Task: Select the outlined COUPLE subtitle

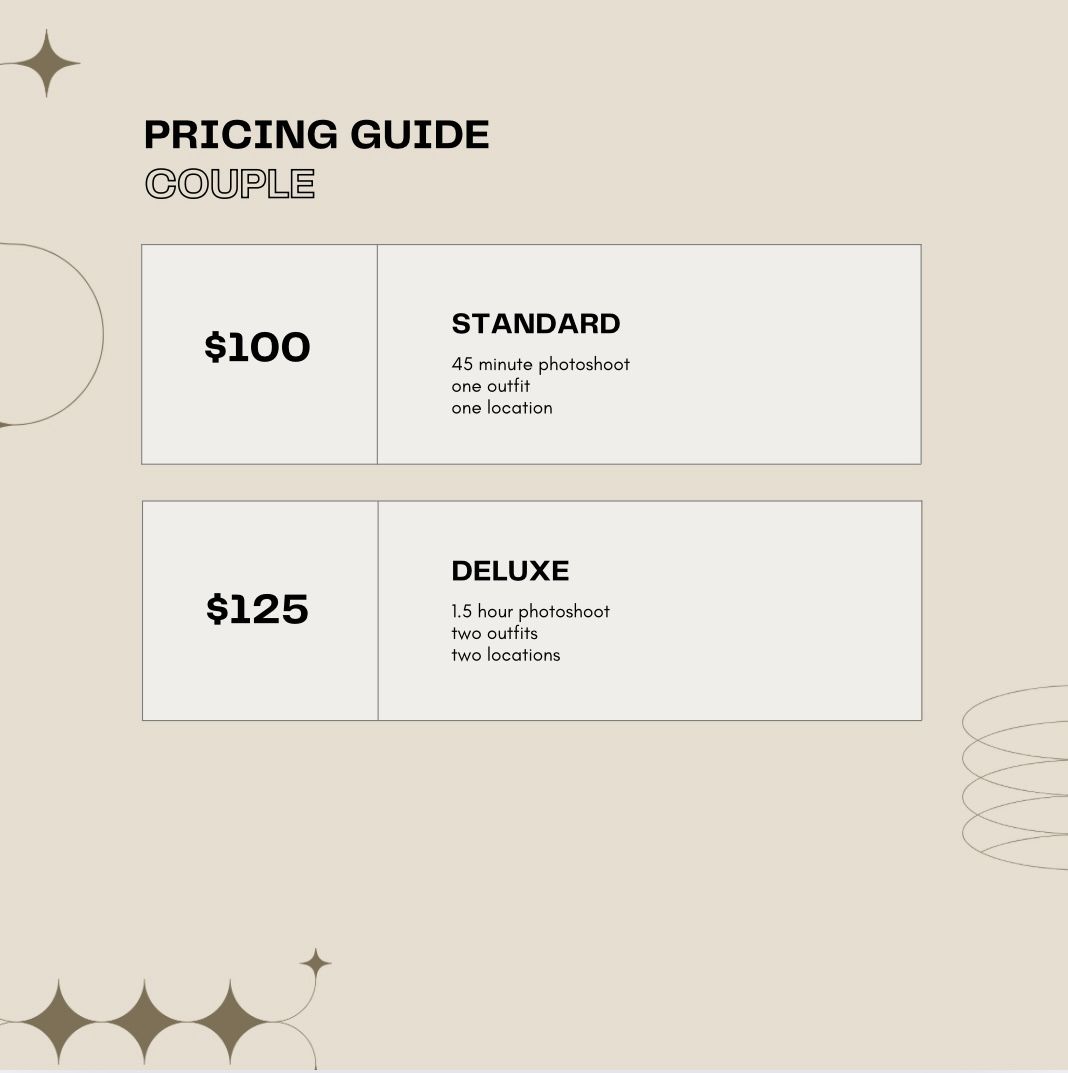Action: pyautogui.click(x=230, y=184)
